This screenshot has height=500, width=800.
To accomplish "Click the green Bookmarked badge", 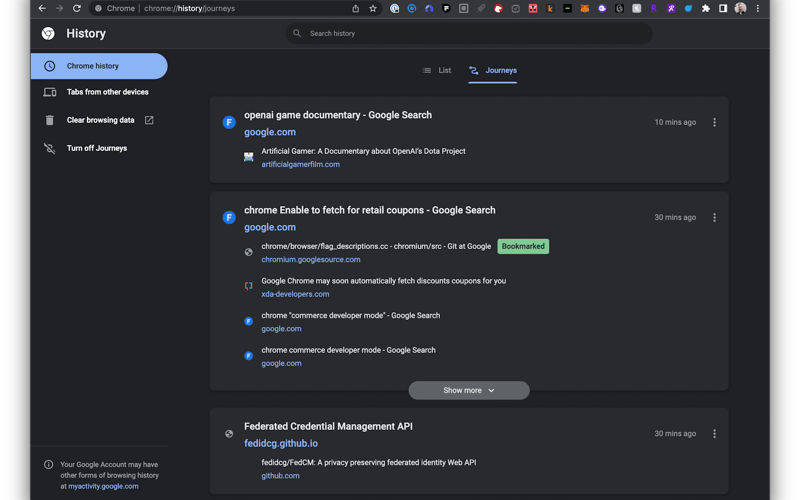I will (x=523, y=246).
